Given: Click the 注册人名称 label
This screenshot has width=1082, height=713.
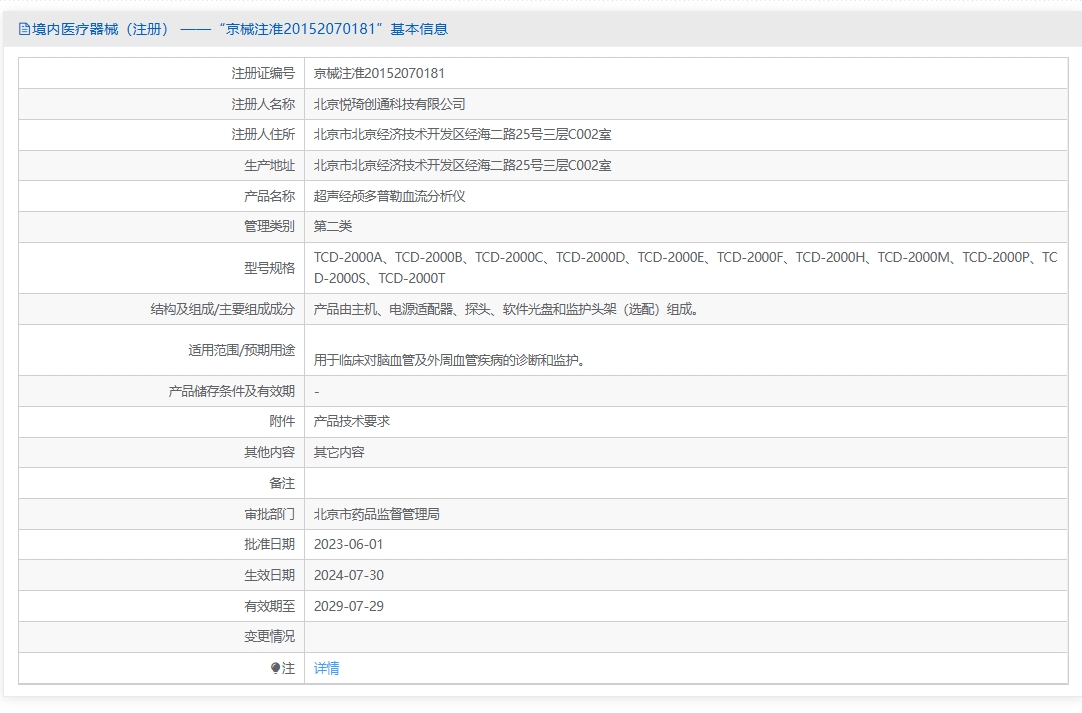Looking at the screenshot, I should [263, 104].
